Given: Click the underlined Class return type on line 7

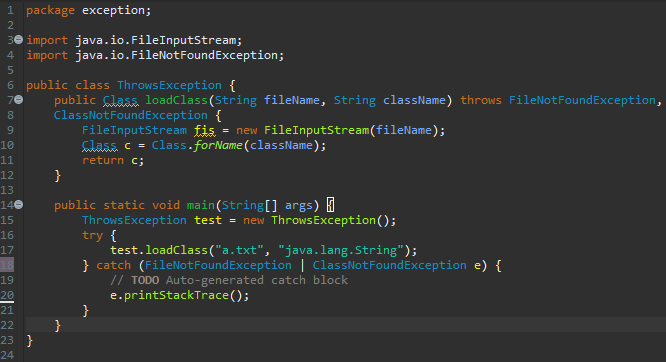Looking at the screenshot, I should (120, 100).
